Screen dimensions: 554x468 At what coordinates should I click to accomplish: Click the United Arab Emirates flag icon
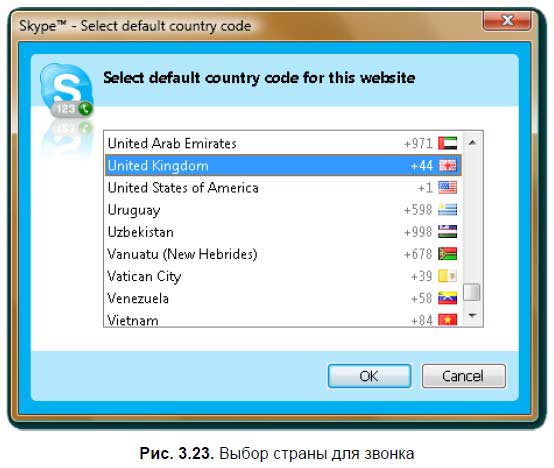[447, 143]
